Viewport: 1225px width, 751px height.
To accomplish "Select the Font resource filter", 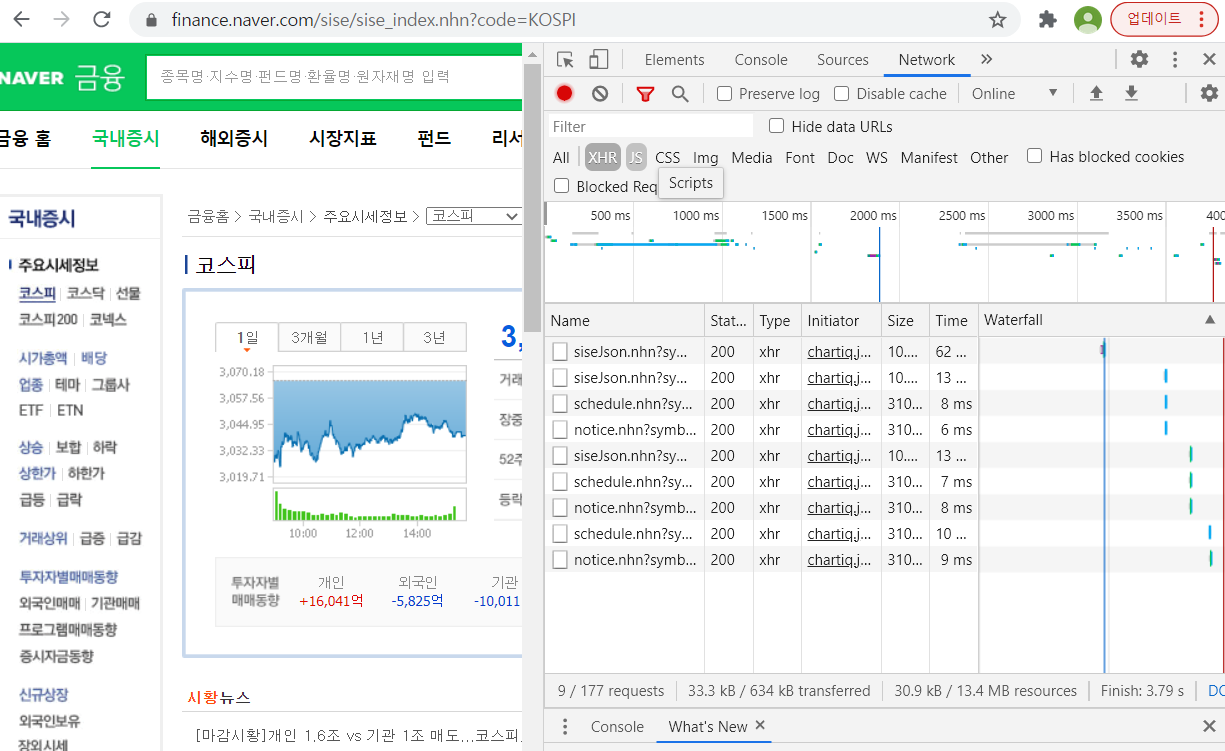I will 800,158.
